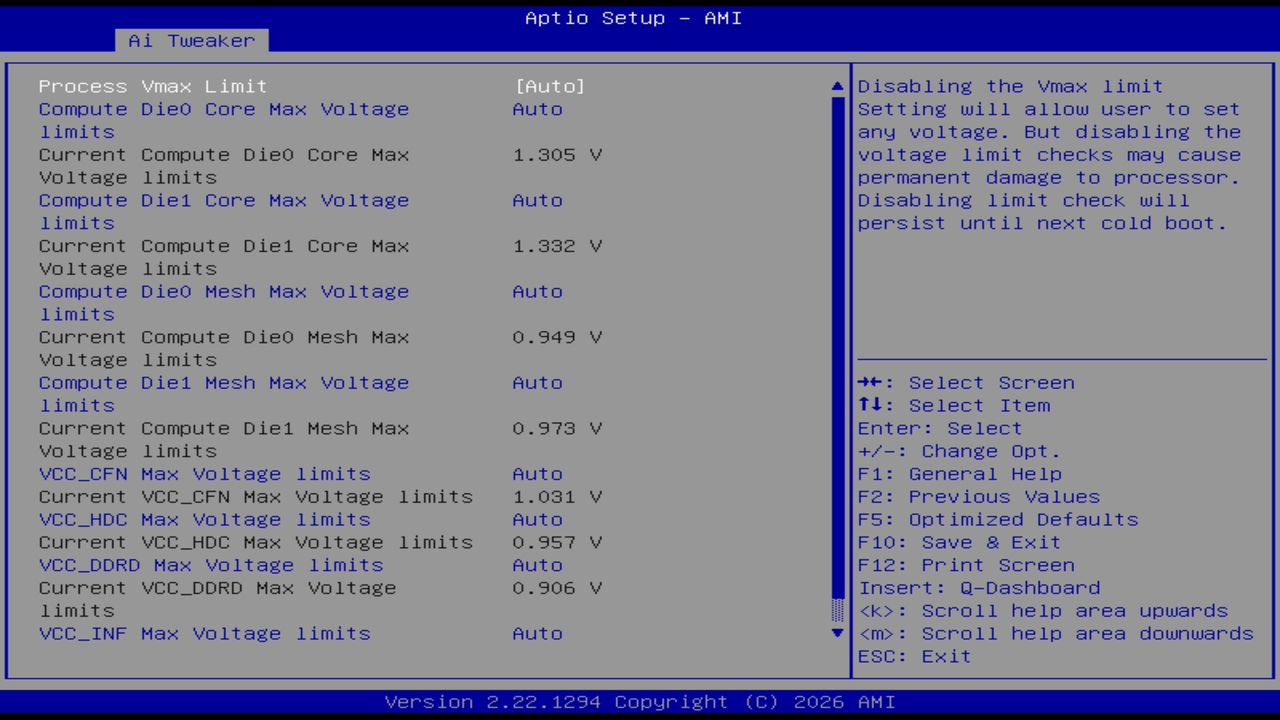Image resolution: width=1280 pixels, height=720 pixels.
Task: Click the Aptio Setup AMI title bar
Action: 633,18
